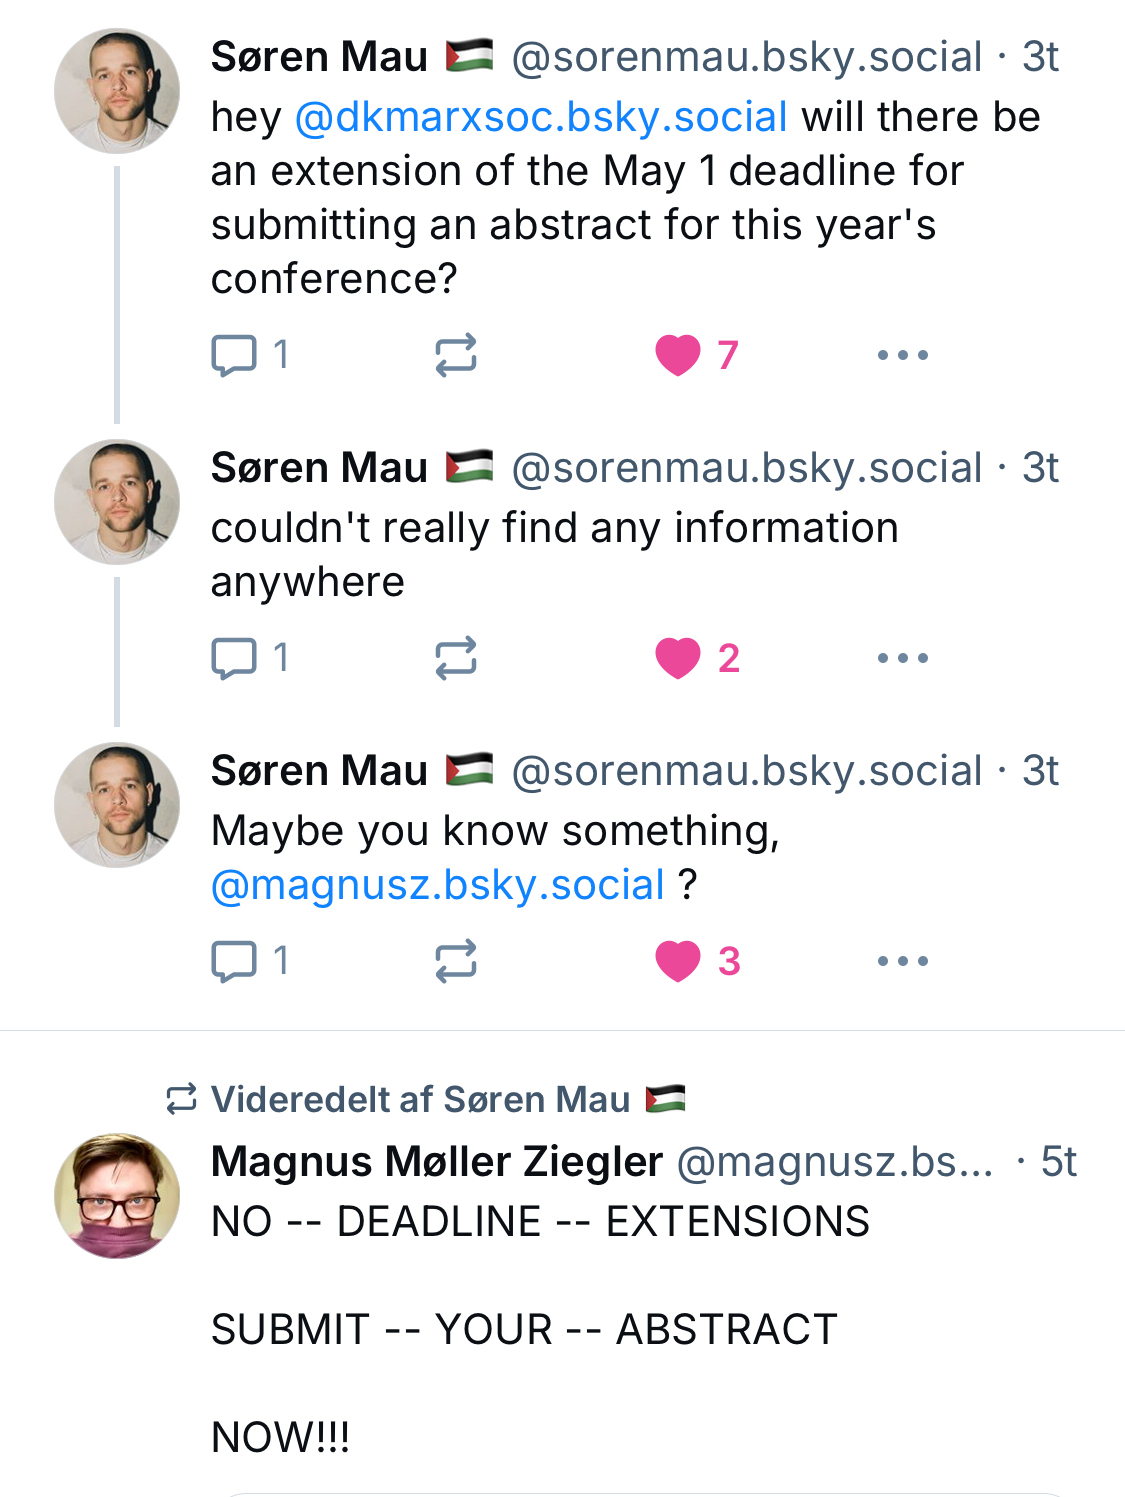
Task: Reply to the "Maybe you know something" post
Action: [235, 961]
